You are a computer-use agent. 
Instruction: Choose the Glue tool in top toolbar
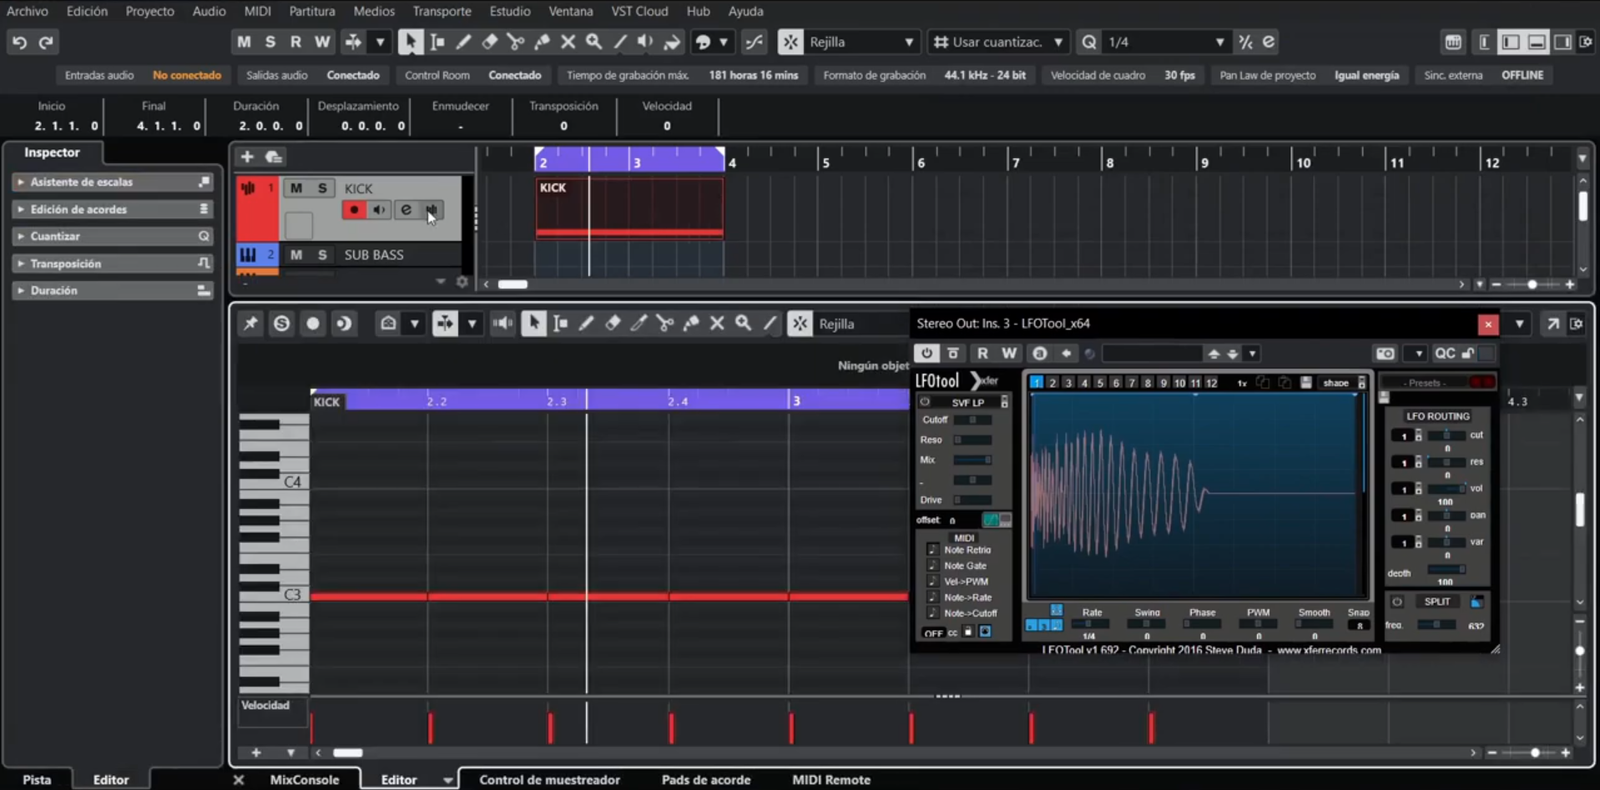[541, 42]
